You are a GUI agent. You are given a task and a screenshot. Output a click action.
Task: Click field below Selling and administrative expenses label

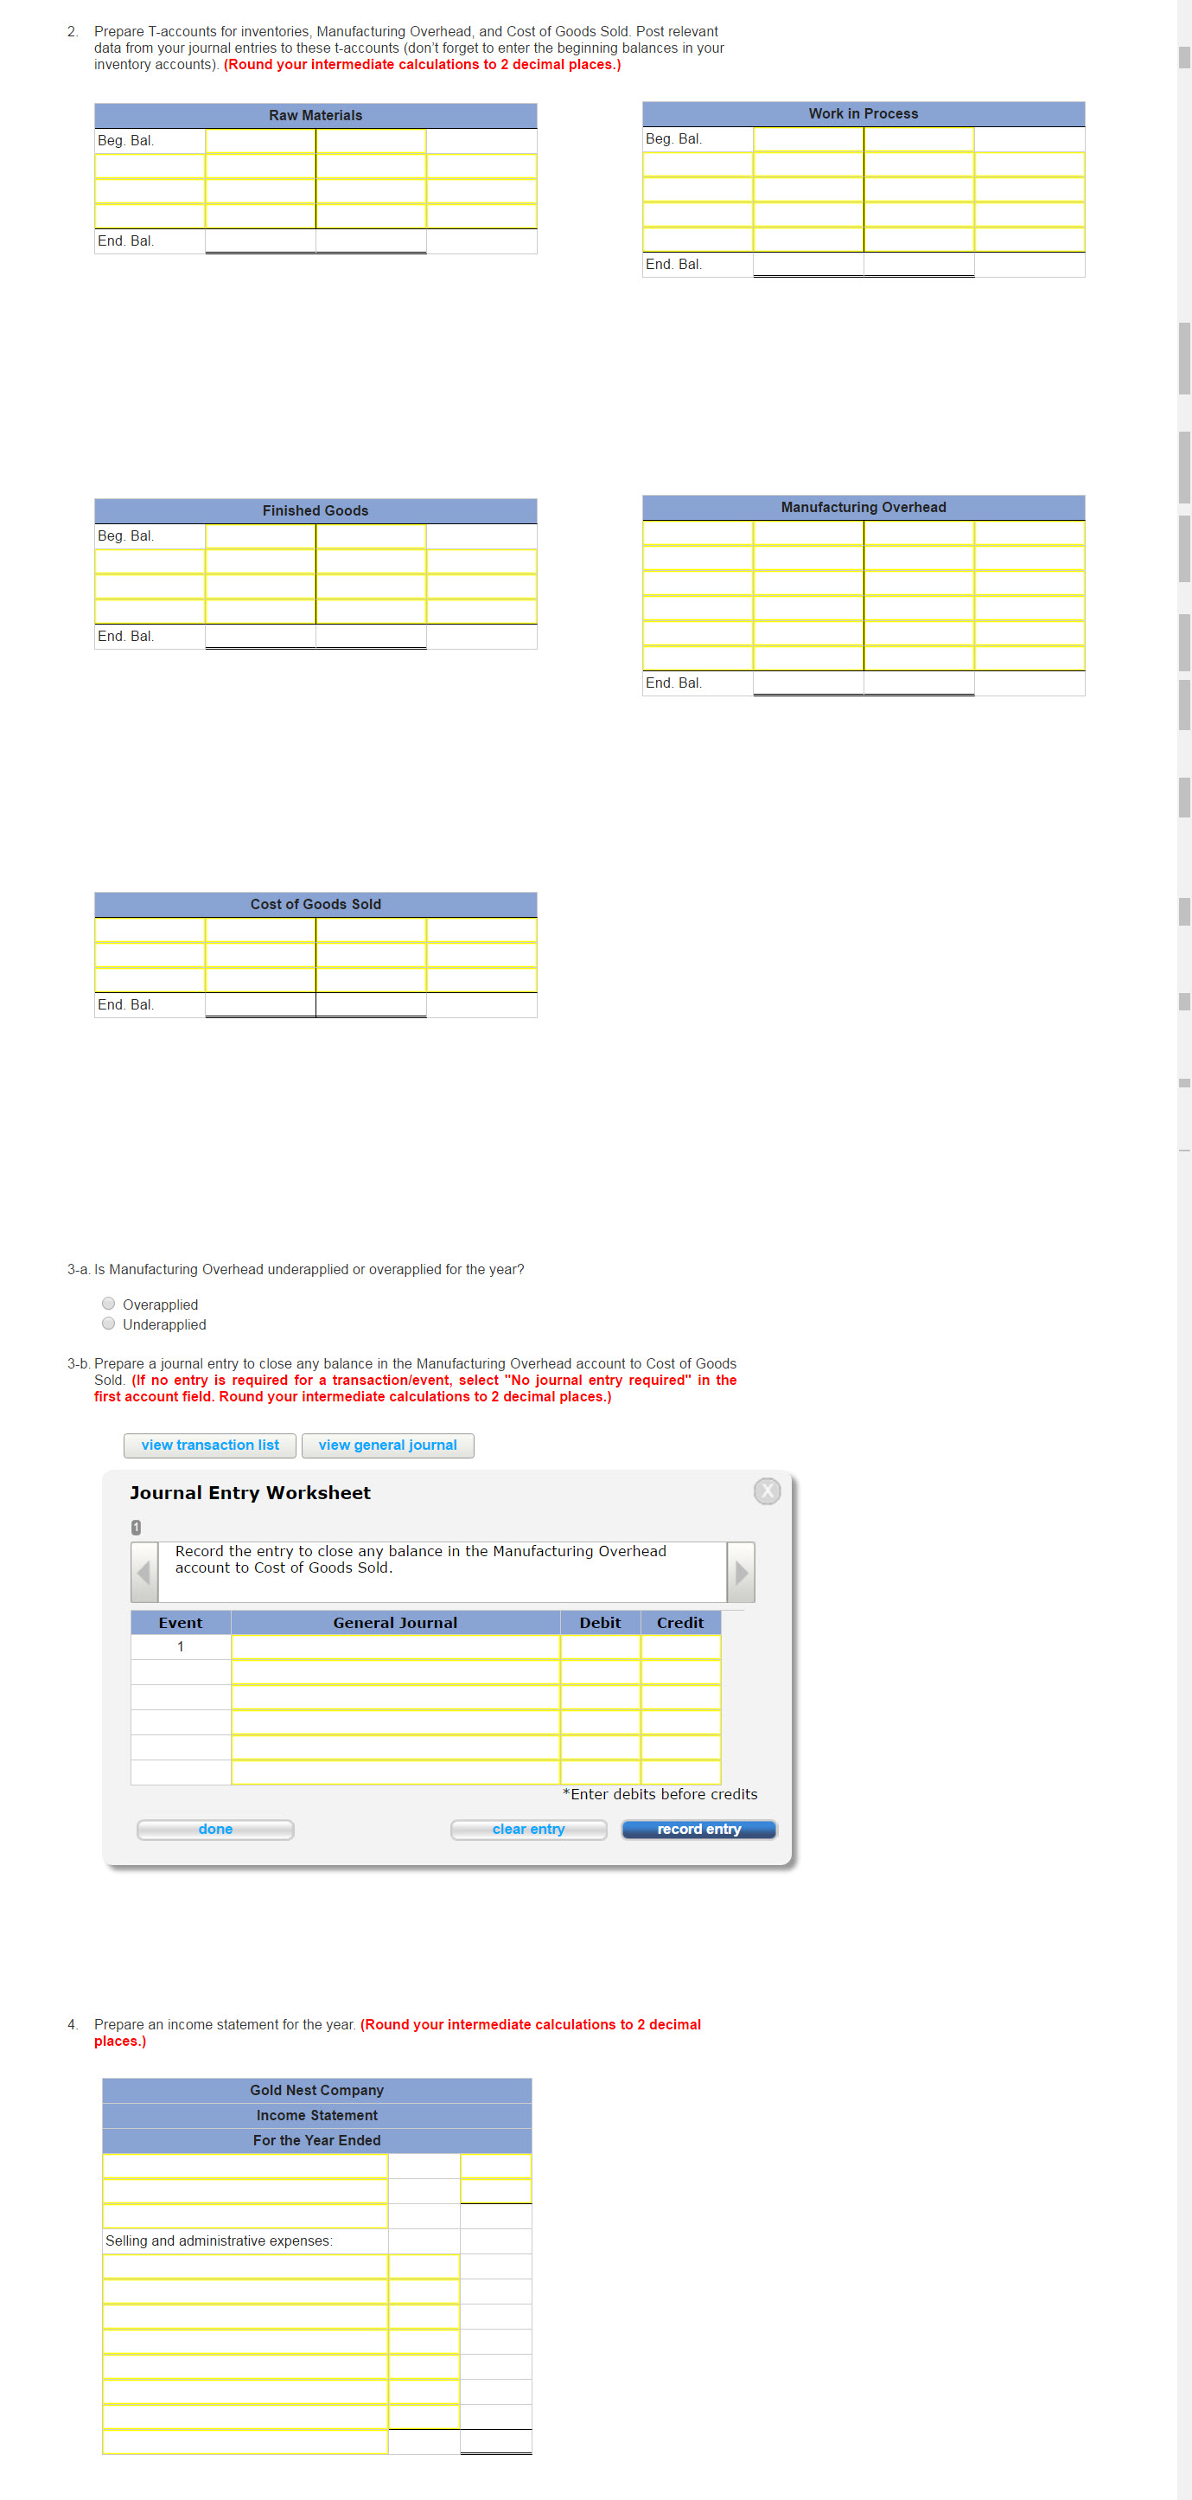(x=245, y=2266)
